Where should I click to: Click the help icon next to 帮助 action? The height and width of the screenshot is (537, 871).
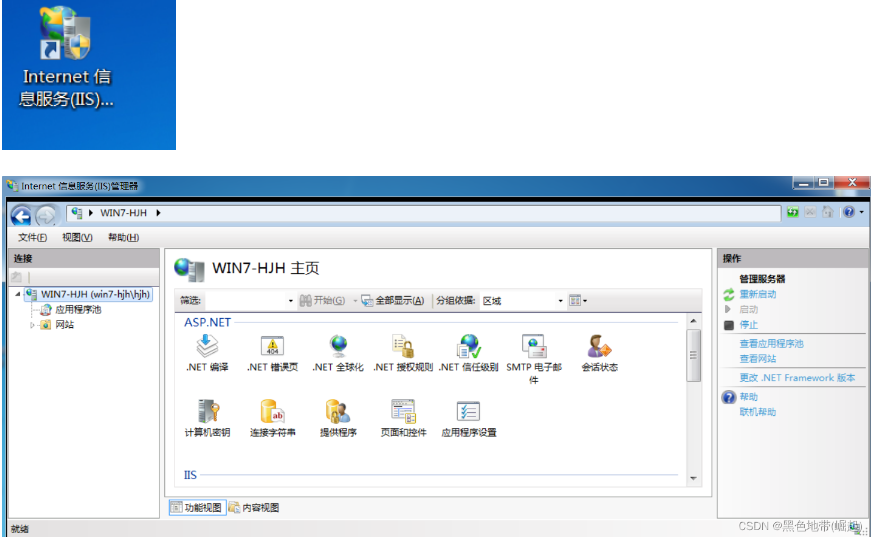(x=729, y=397)
